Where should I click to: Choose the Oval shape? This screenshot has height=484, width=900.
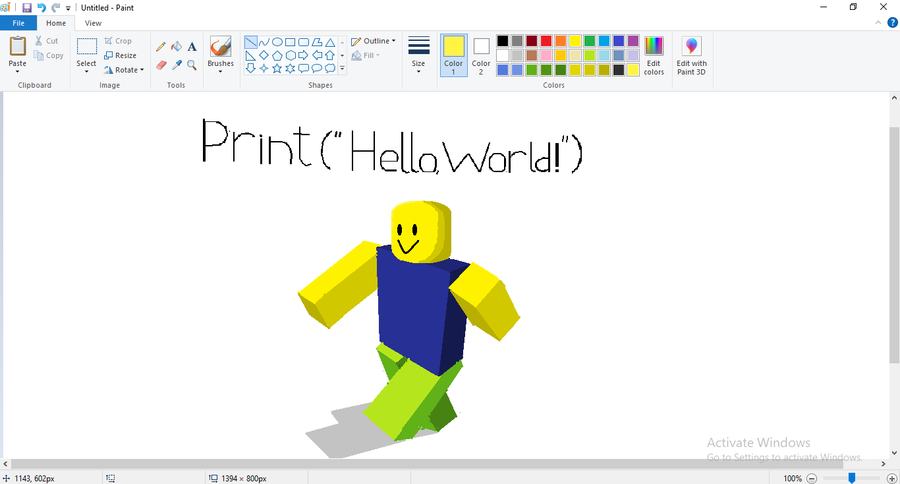277,42
